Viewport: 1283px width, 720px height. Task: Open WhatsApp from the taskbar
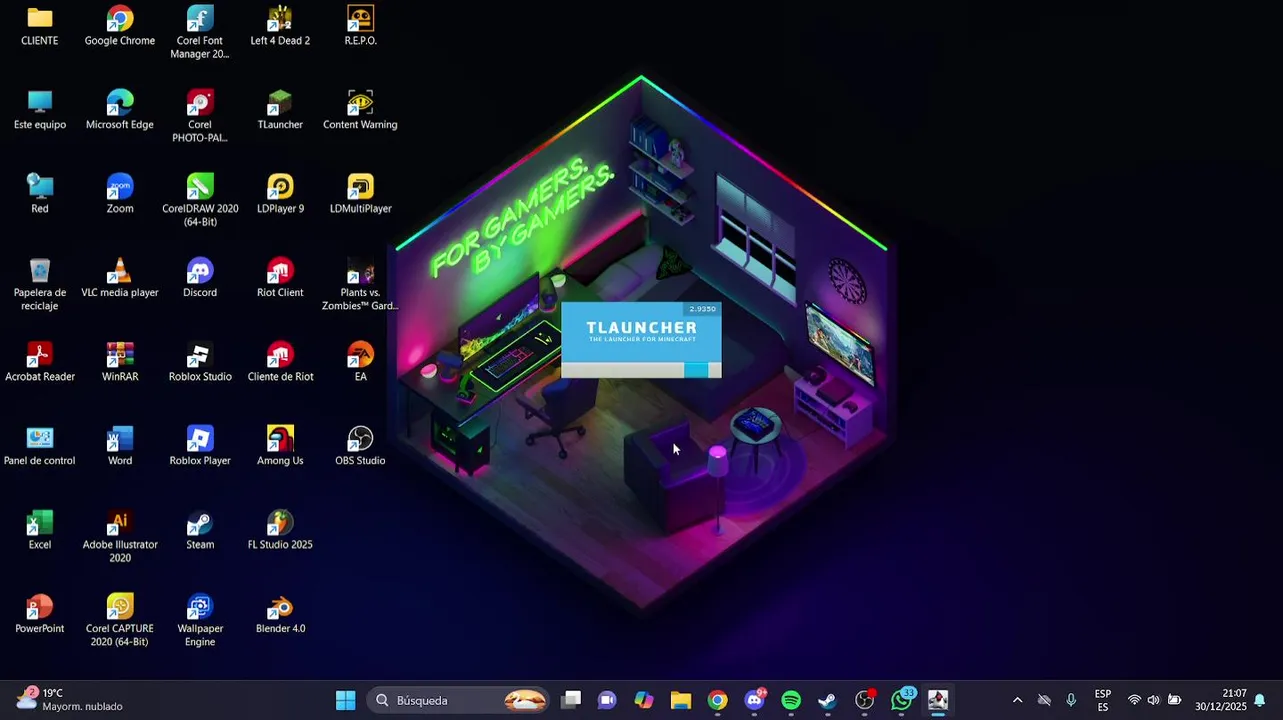902,700
